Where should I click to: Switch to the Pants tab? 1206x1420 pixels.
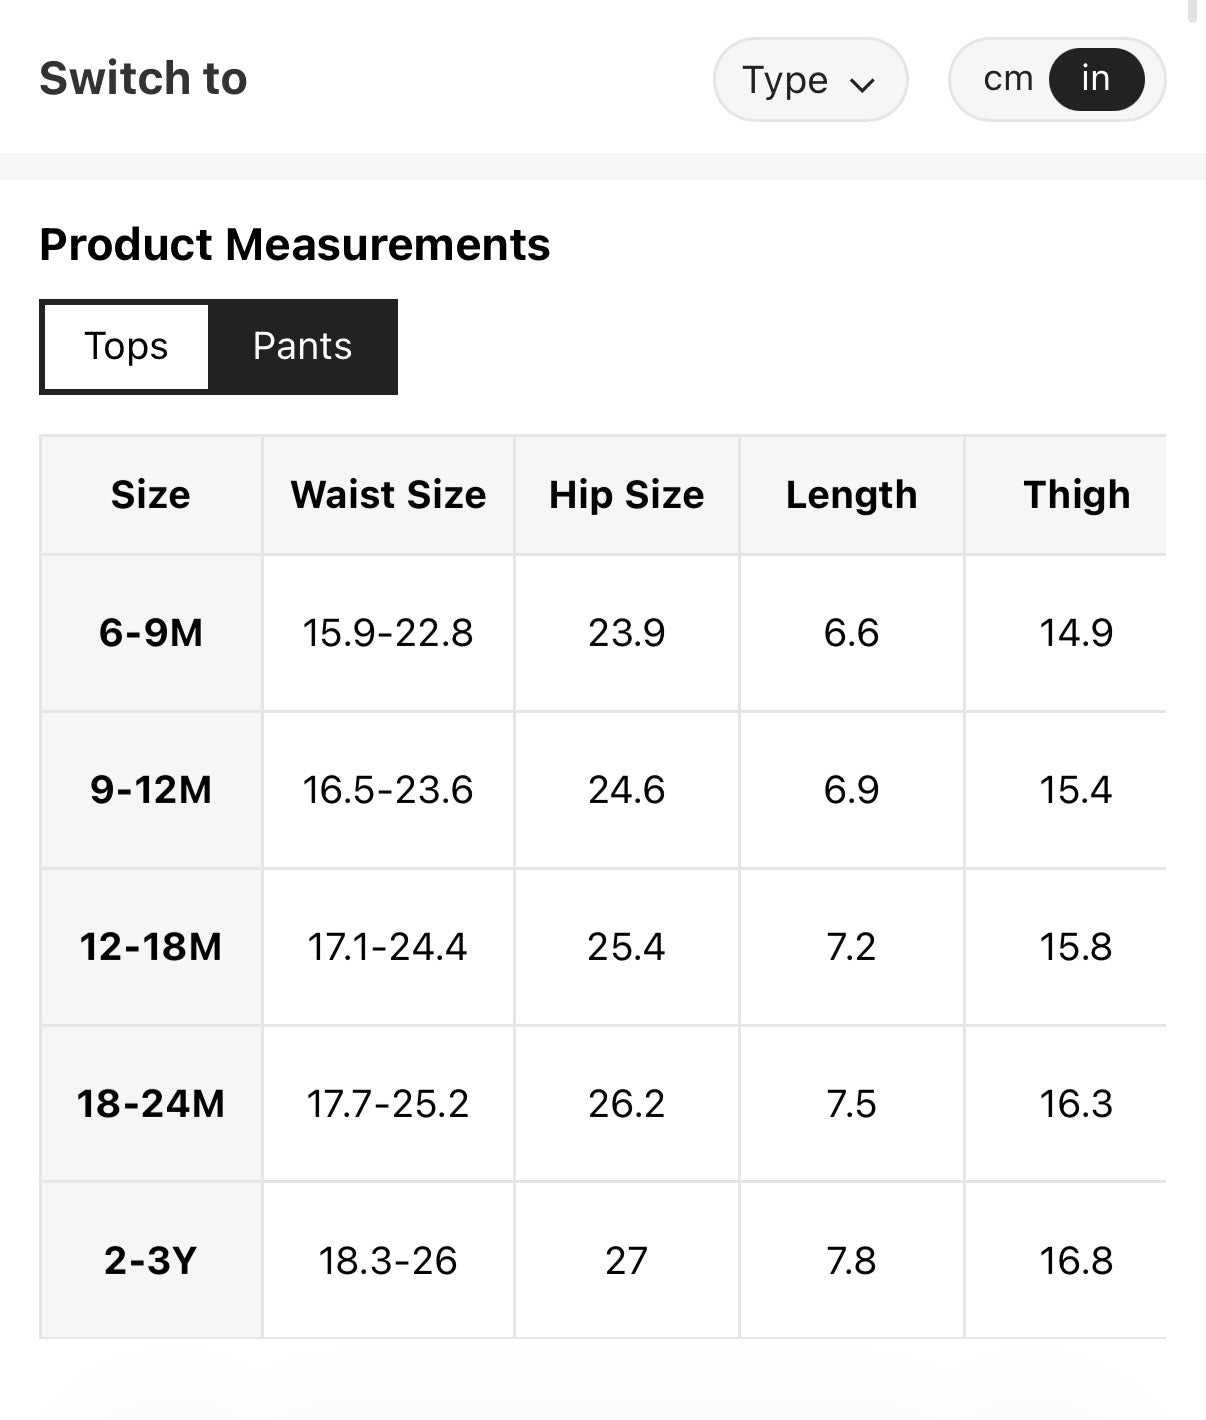[302, 346]
